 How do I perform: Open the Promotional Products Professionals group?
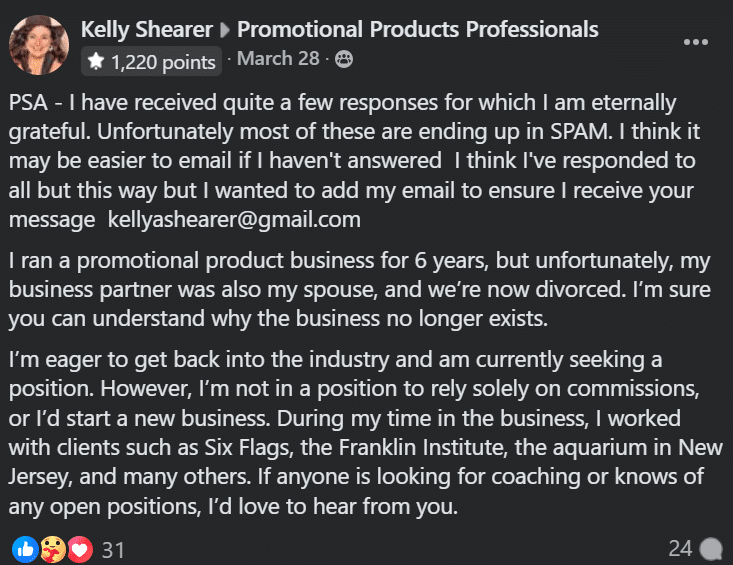click(417, 29)
